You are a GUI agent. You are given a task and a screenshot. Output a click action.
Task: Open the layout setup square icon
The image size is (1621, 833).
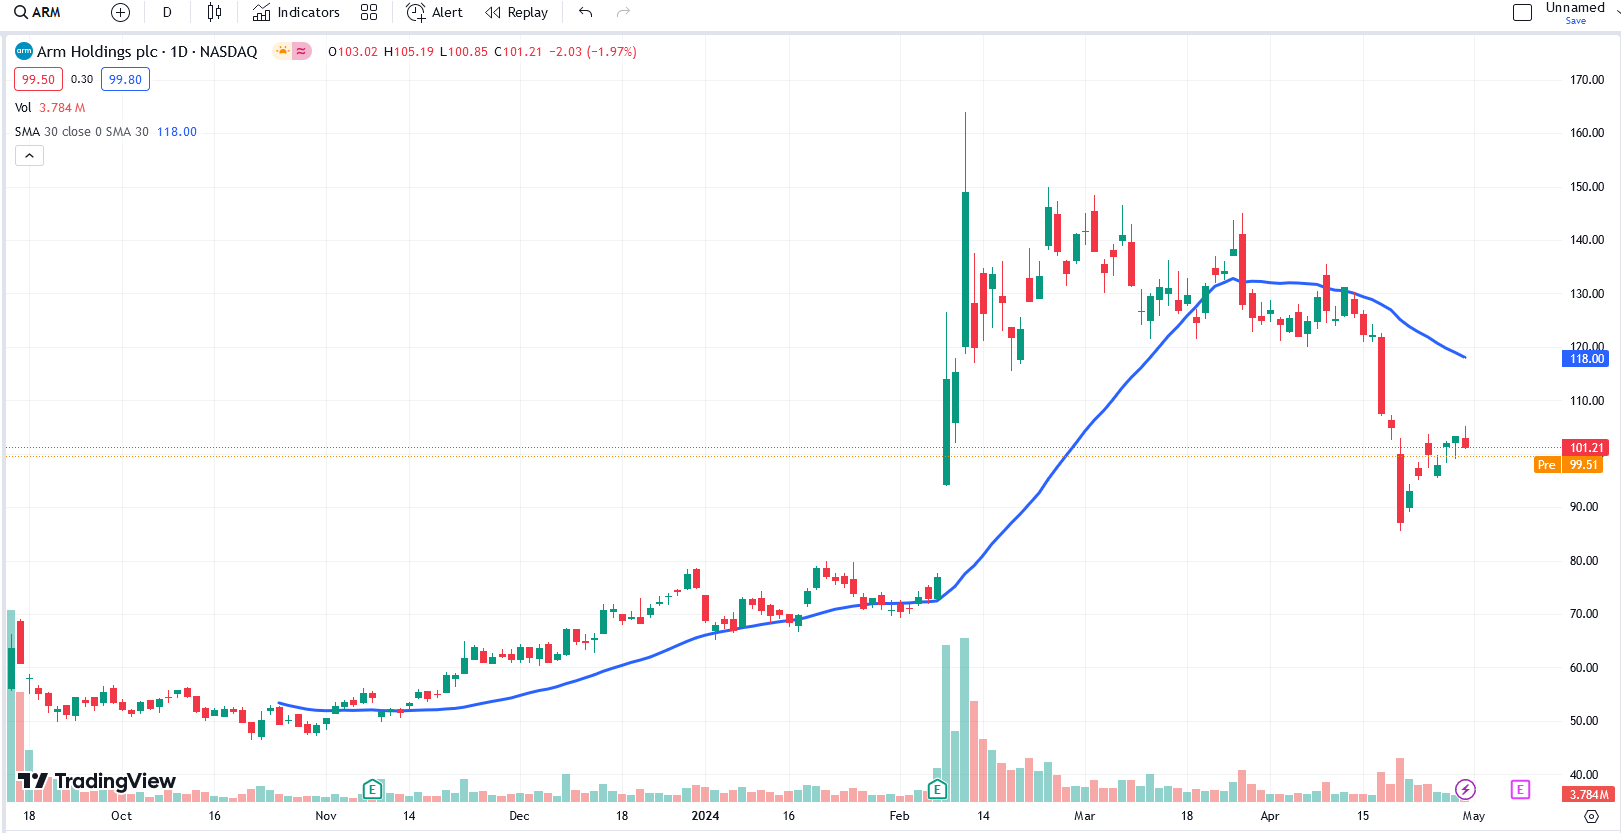point(1522,12)
